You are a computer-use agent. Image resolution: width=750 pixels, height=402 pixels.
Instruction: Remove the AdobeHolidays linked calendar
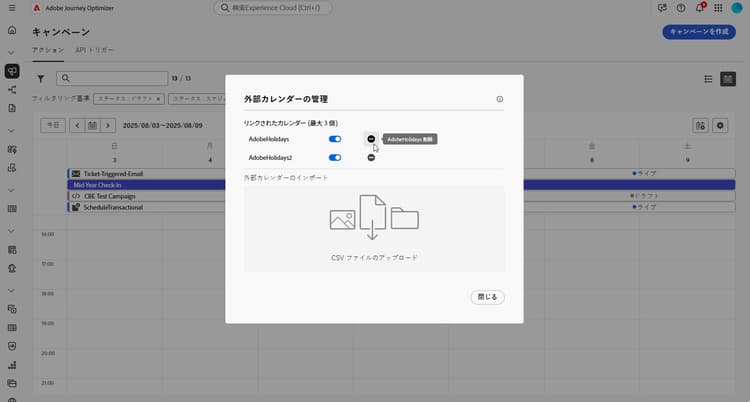371,139
